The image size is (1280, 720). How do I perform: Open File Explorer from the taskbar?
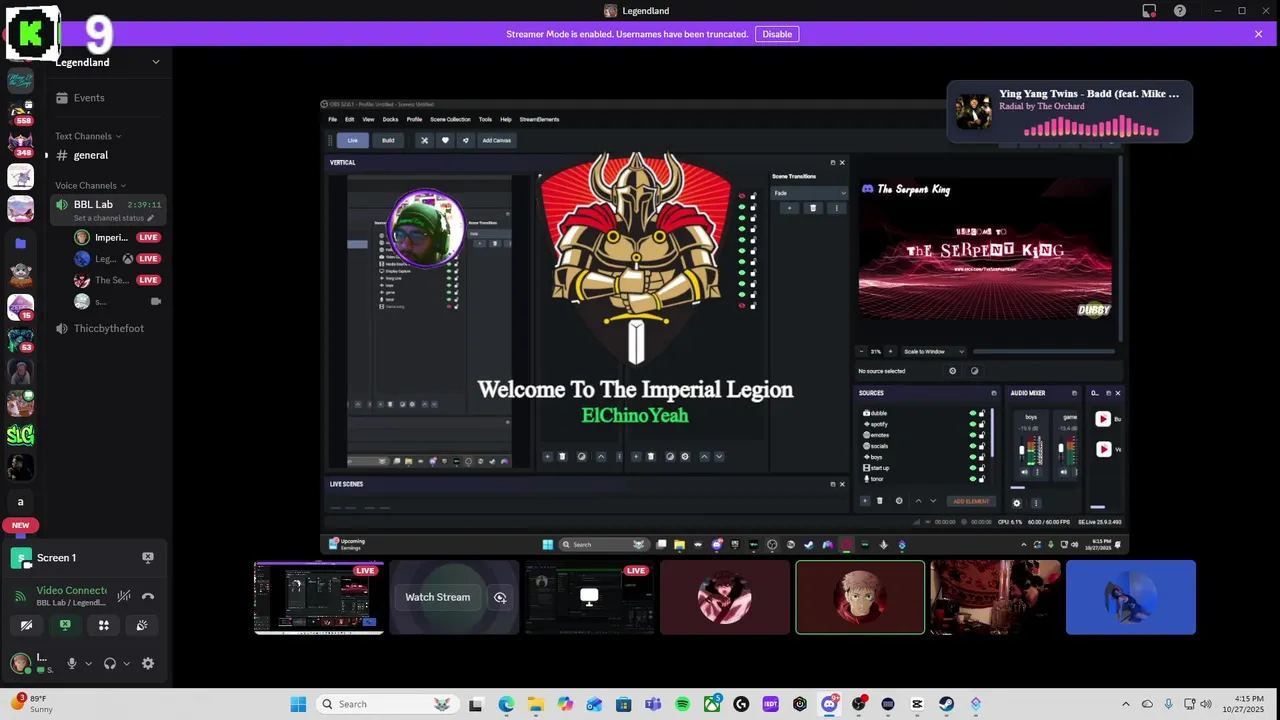point(536,704)
